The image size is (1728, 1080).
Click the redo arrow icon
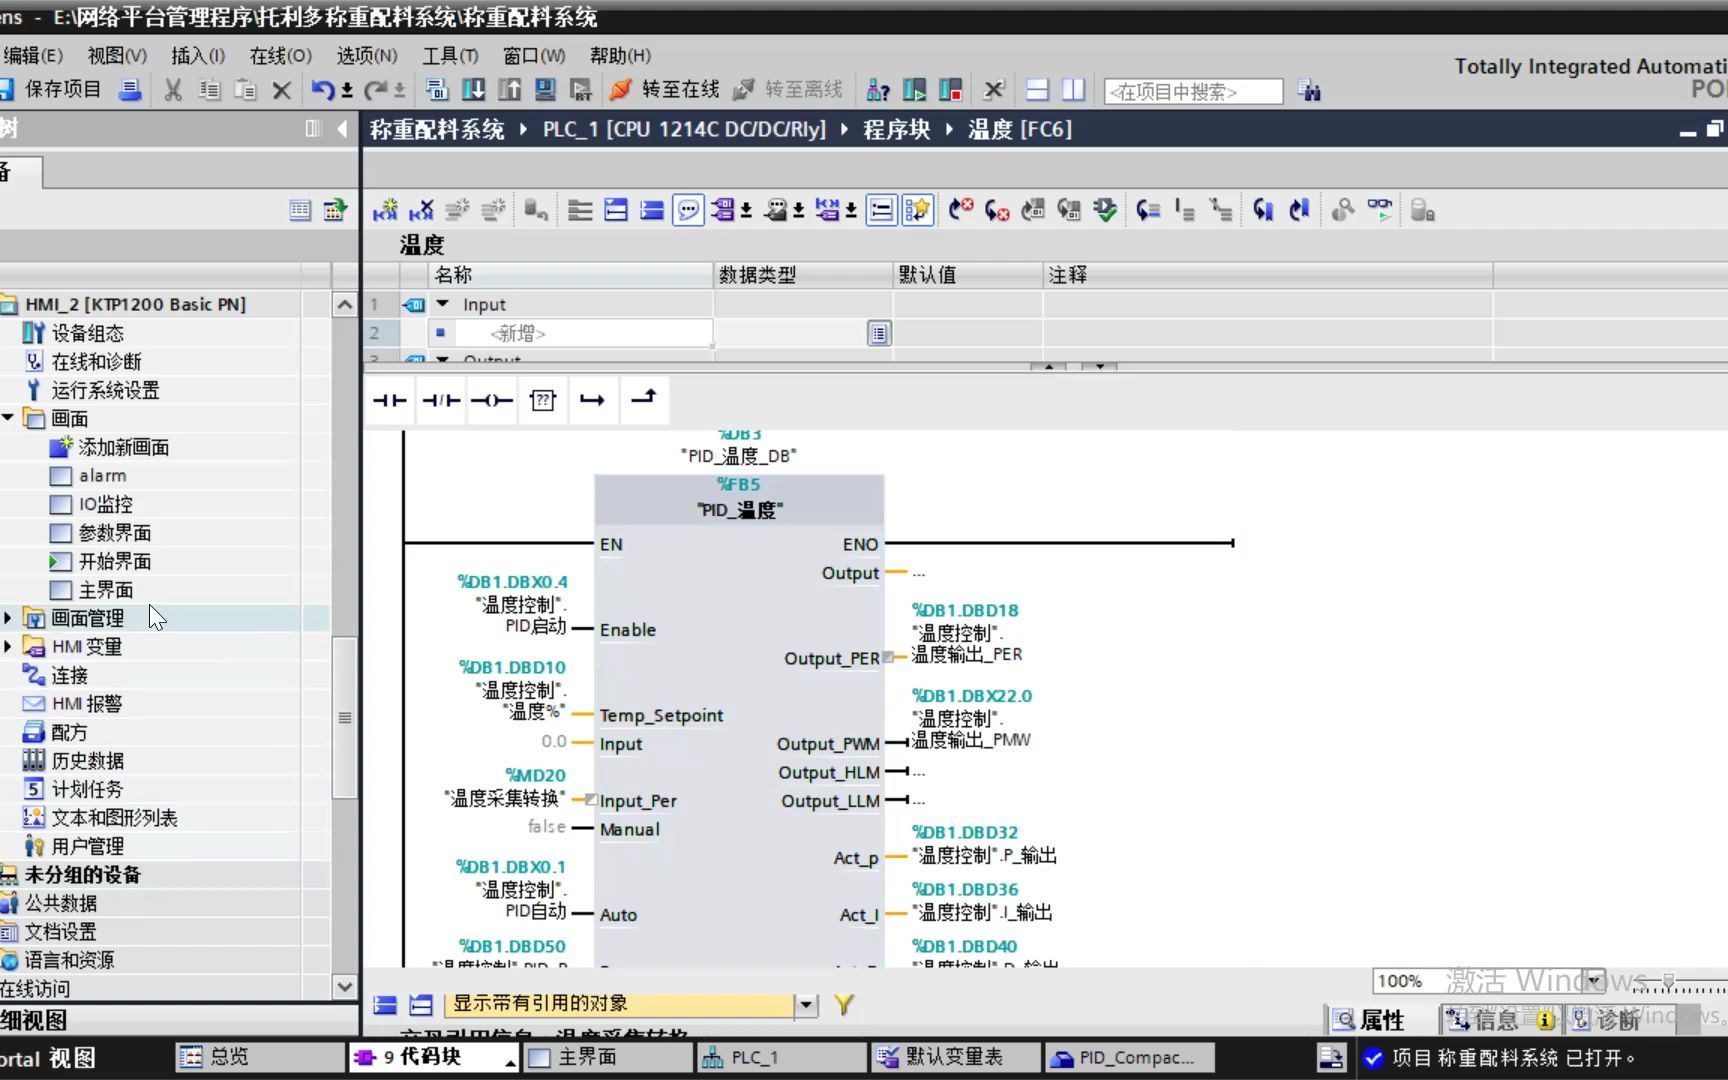click(375, 90)
